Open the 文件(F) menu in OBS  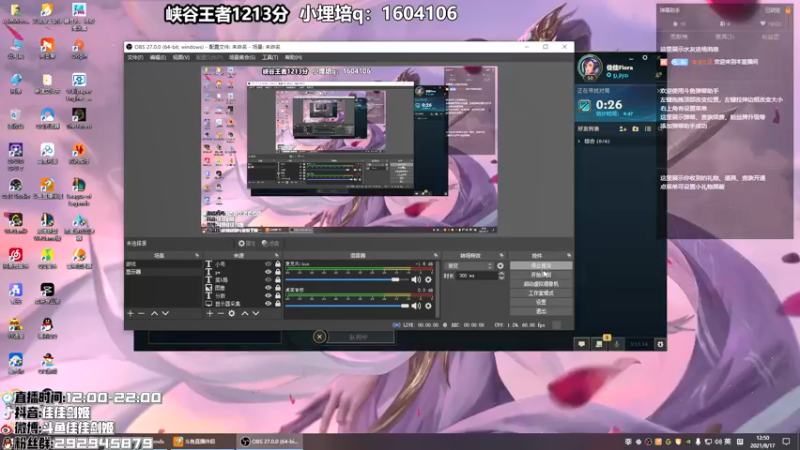135,58
